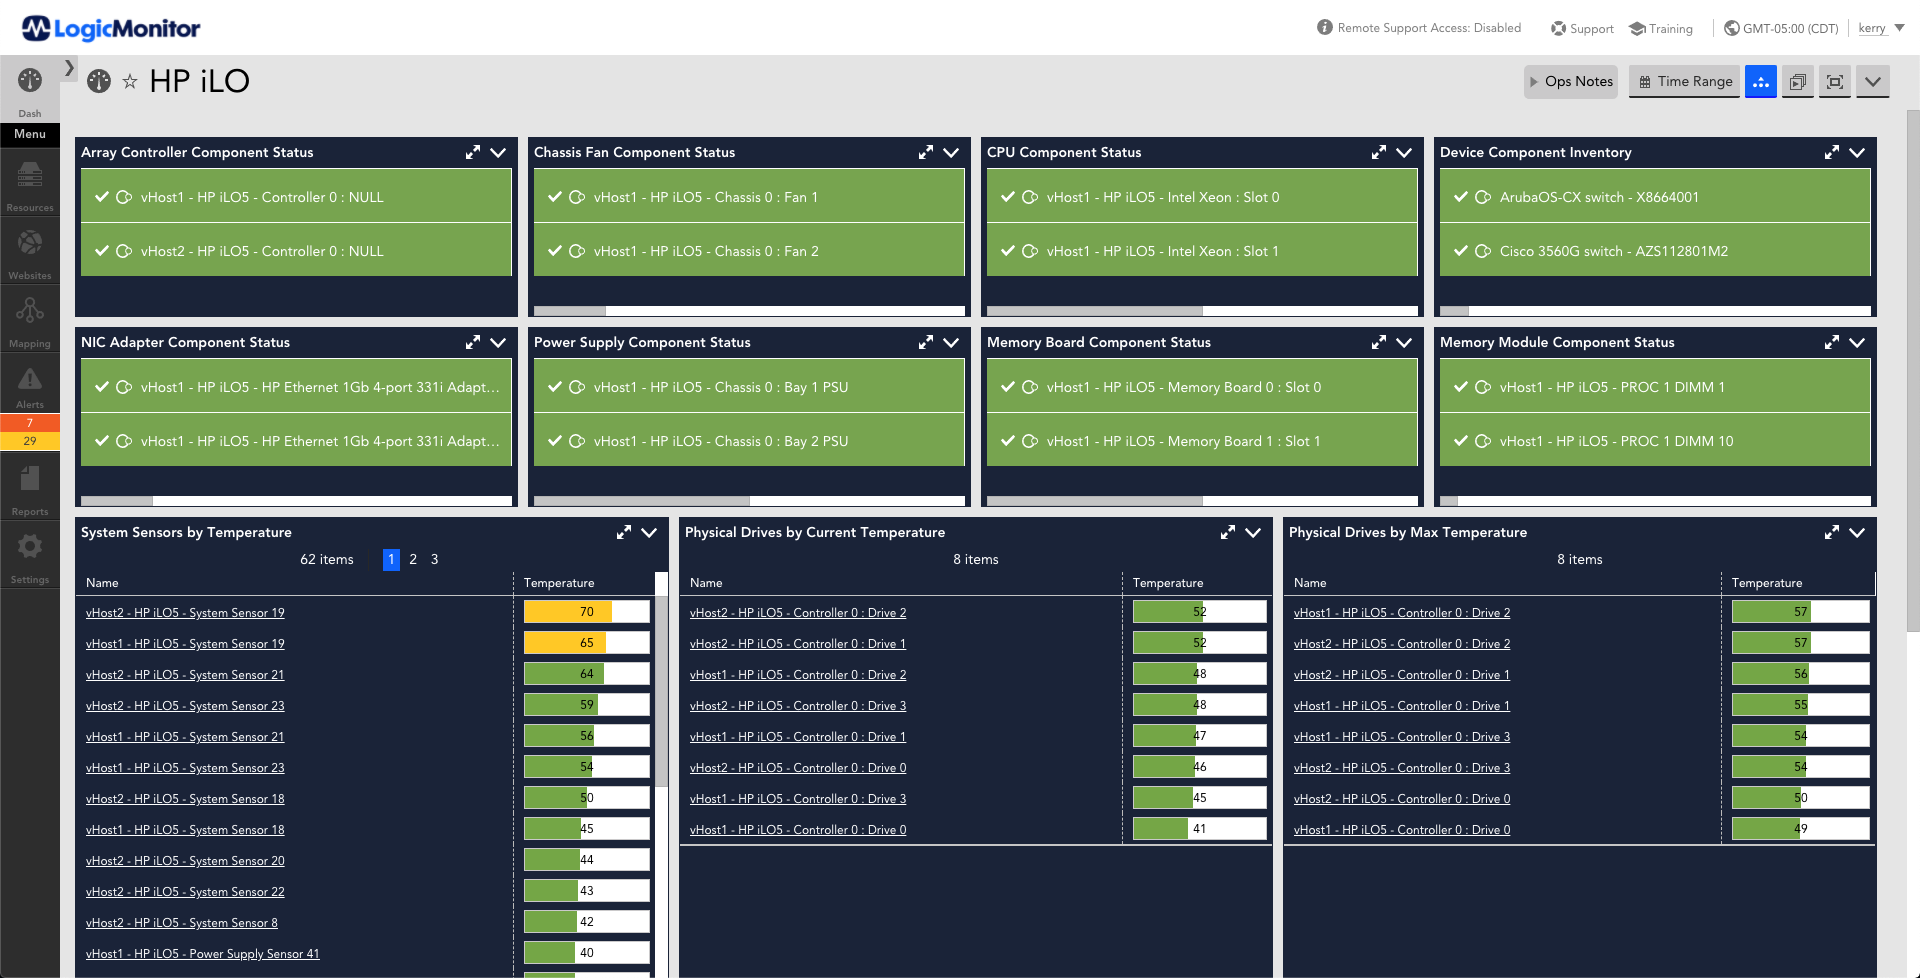Image resolution: width=1920 pixels, height=978 pixels.
Task: Open the Mapping view
Action: tap(29, 318)
